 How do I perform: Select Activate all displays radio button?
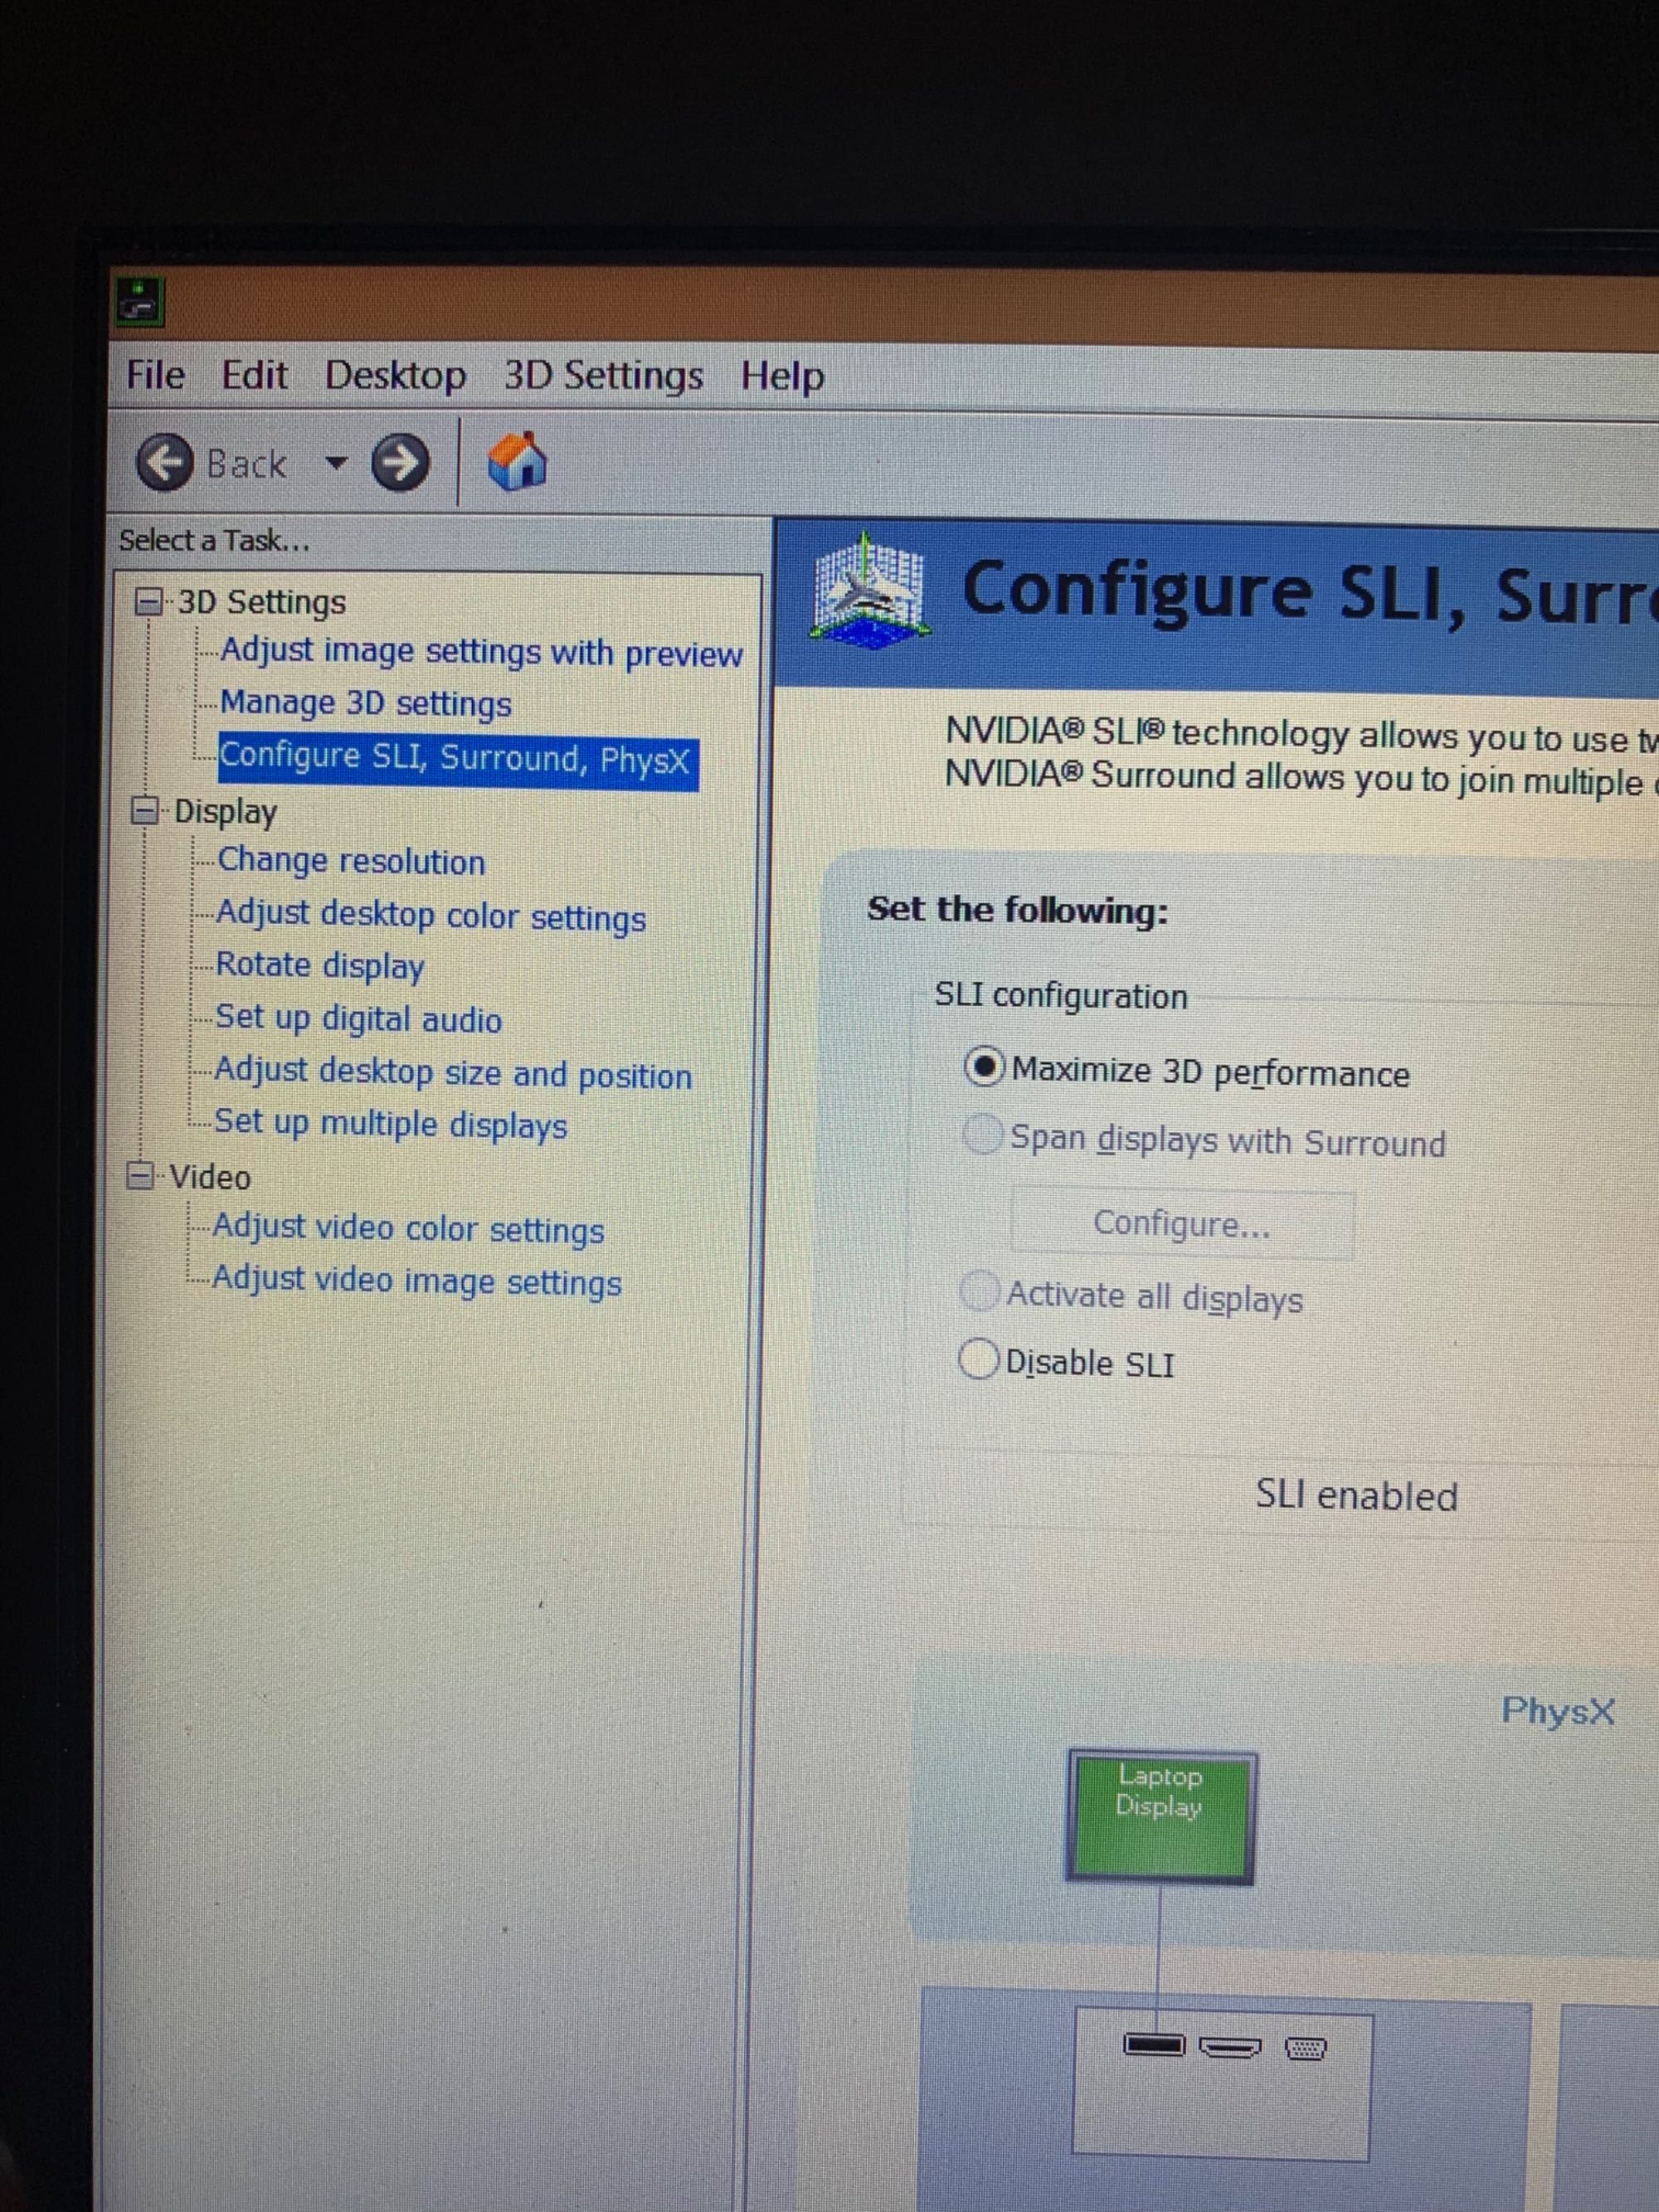980,1290
